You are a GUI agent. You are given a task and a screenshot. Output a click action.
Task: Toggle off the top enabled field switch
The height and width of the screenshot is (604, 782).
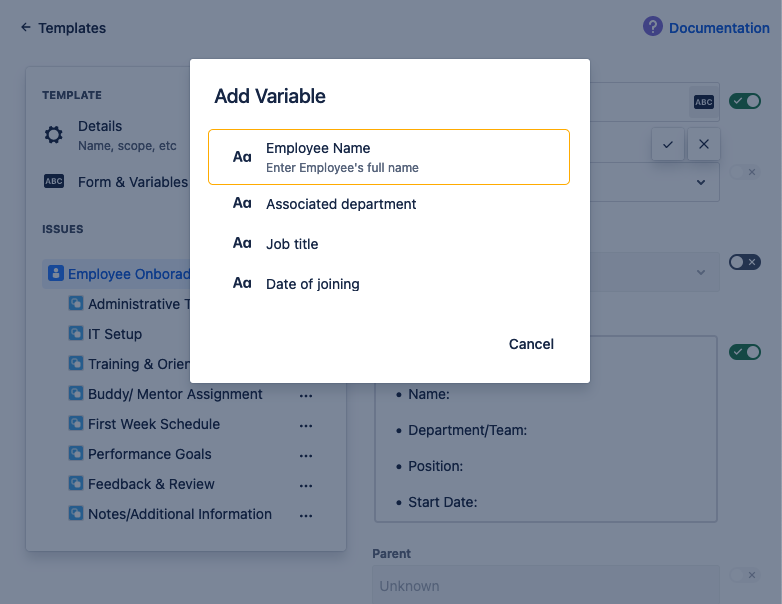[744, 101]
